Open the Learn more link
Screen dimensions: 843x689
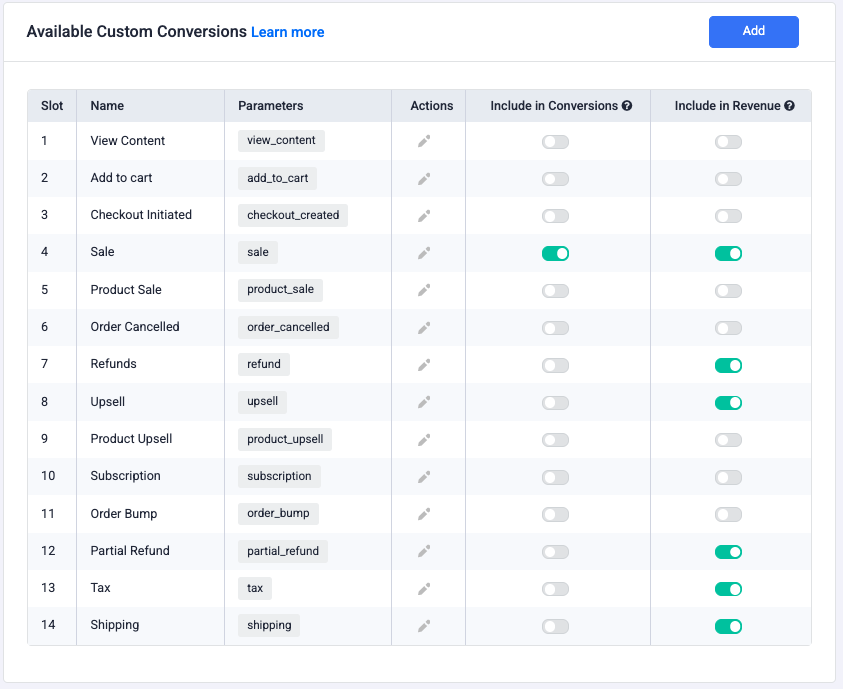pyautogui.click(x=287, y=32)
